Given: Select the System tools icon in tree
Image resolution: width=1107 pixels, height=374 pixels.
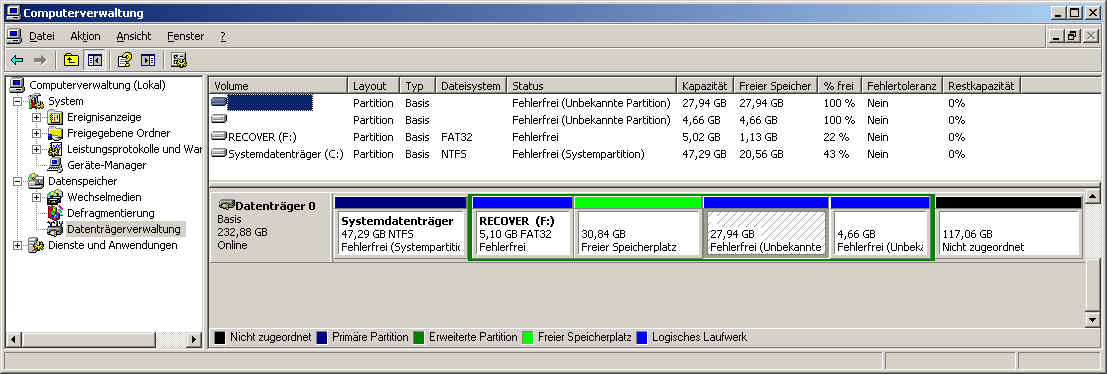Looking at the screenshot, I should (x=36, y=102).
